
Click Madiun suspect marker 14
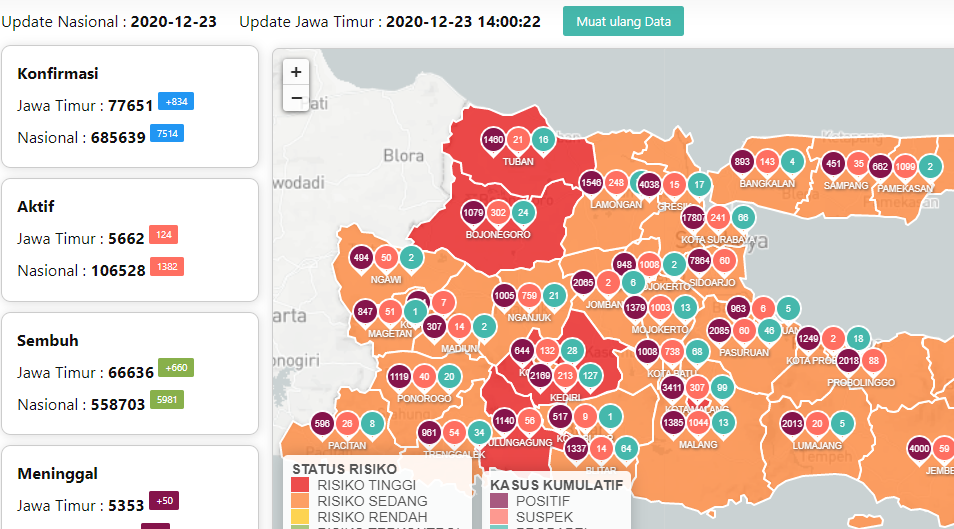(459, 327)
